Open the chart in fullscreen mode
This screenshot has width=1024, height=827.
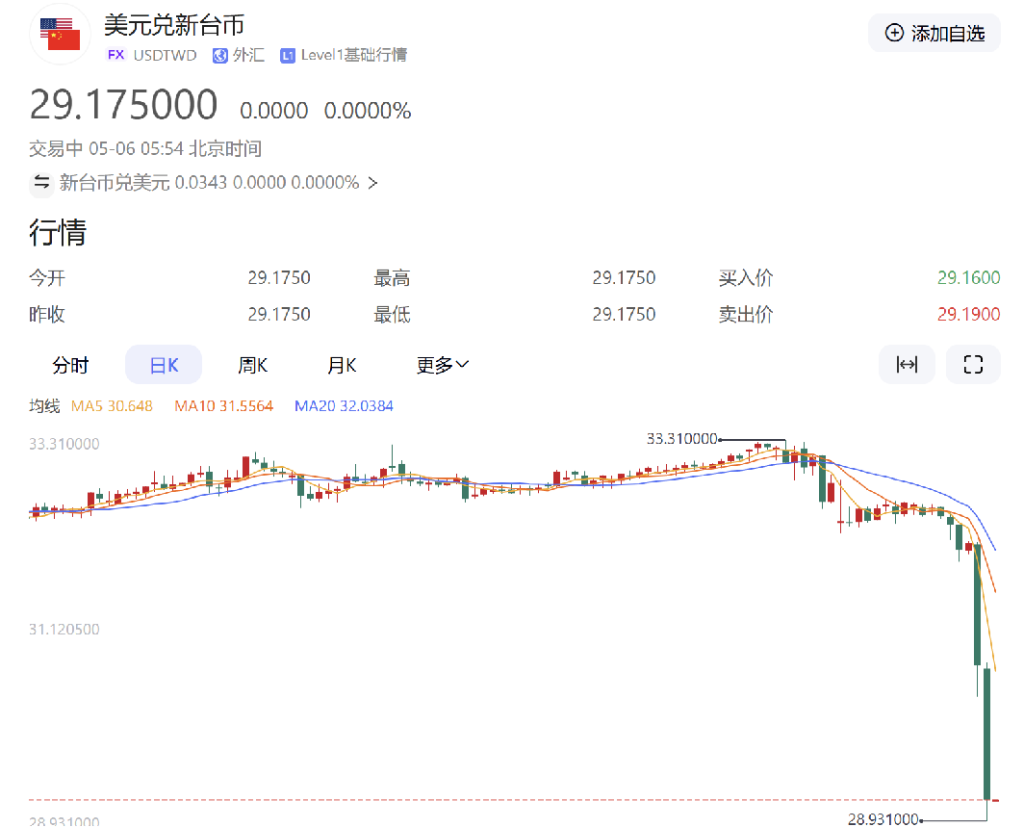pyautogui.click(x=973, y=365)
